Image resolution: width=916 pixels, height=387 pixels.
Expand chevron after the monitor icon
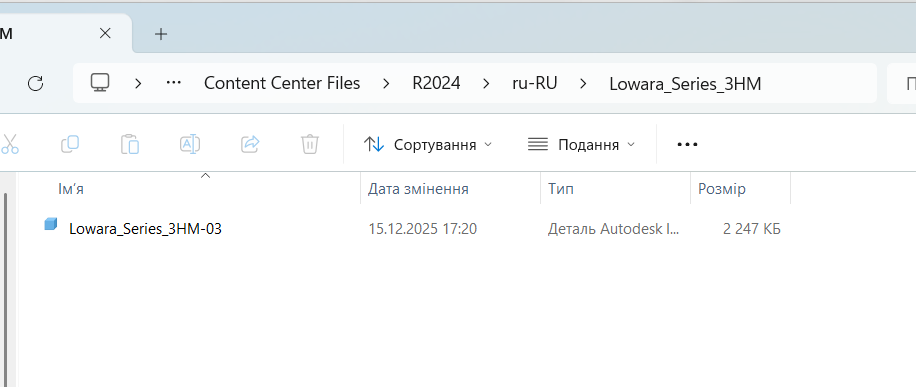(138, 84)
